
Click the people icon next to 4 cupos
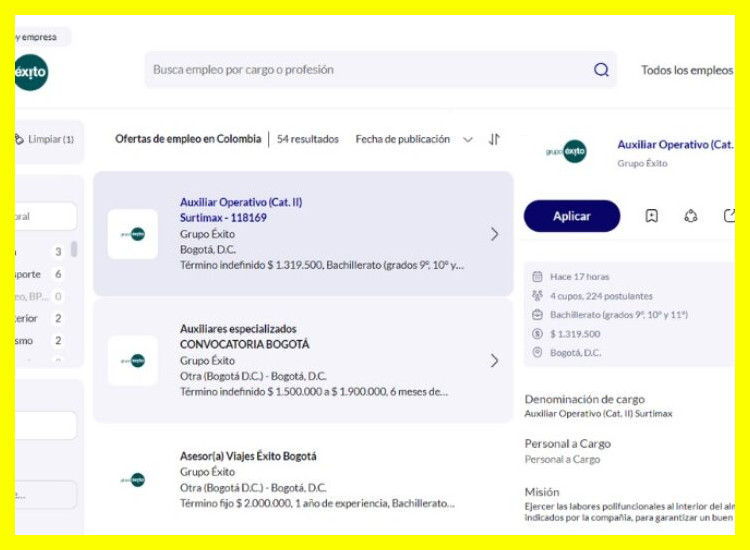pos(537,296)
